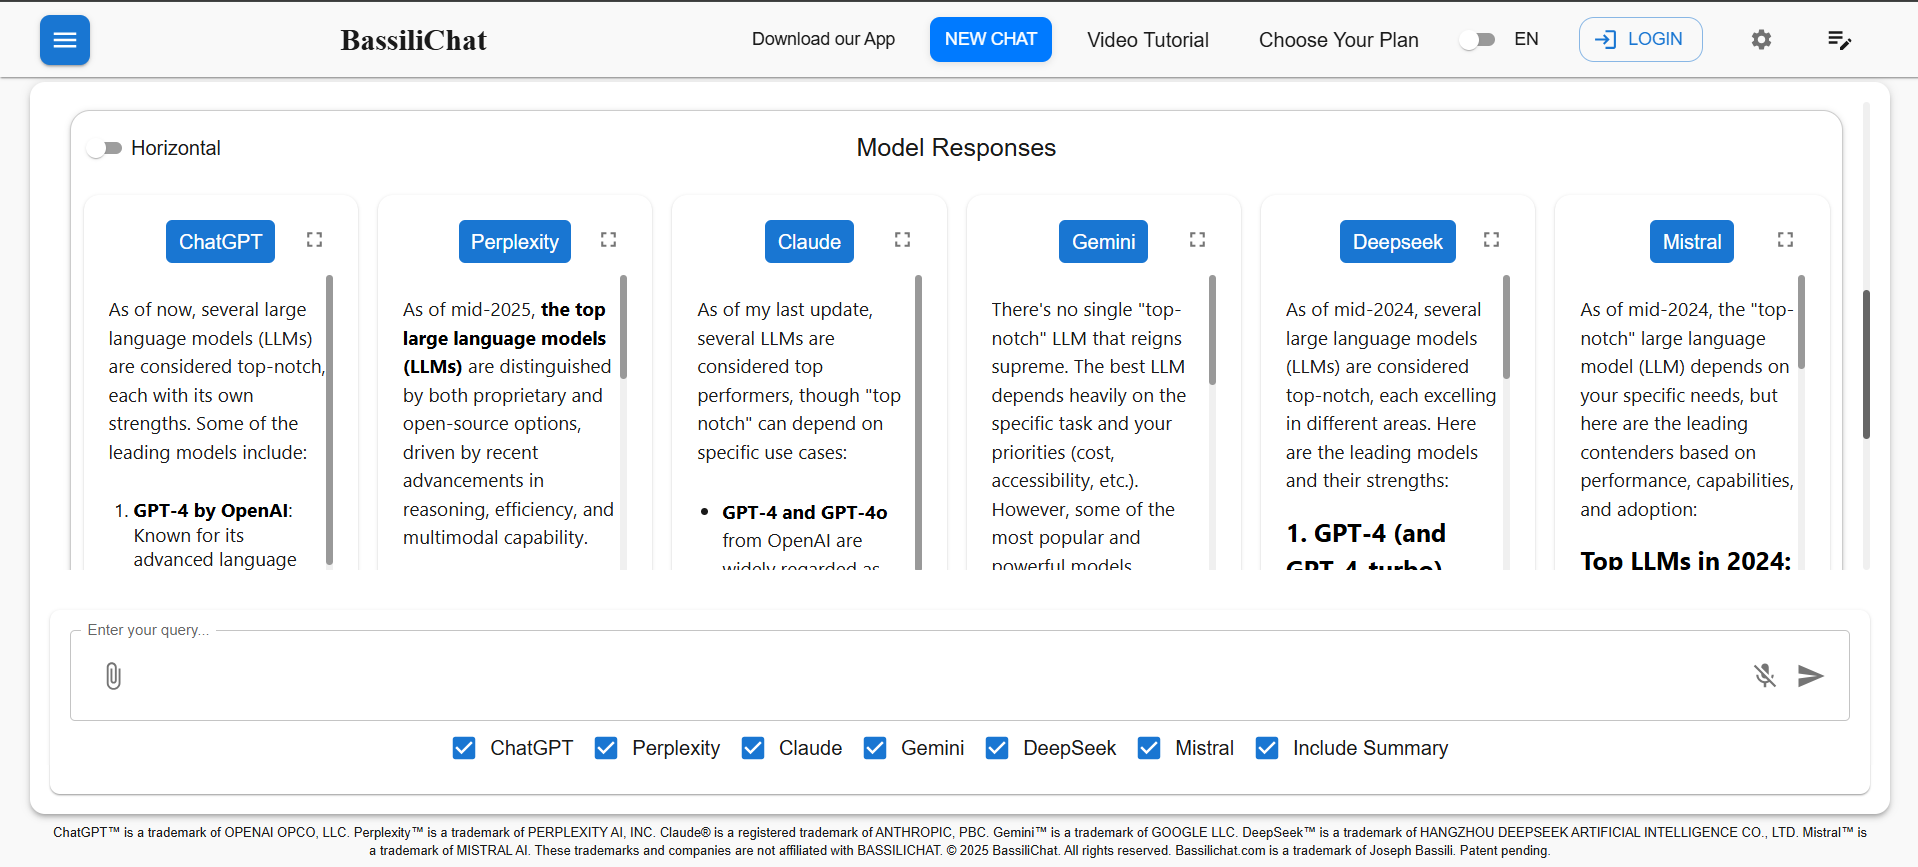Toggle the Horizontal layout switch
The height and width of the screenshot is (867, 1918).
point(104,148)
